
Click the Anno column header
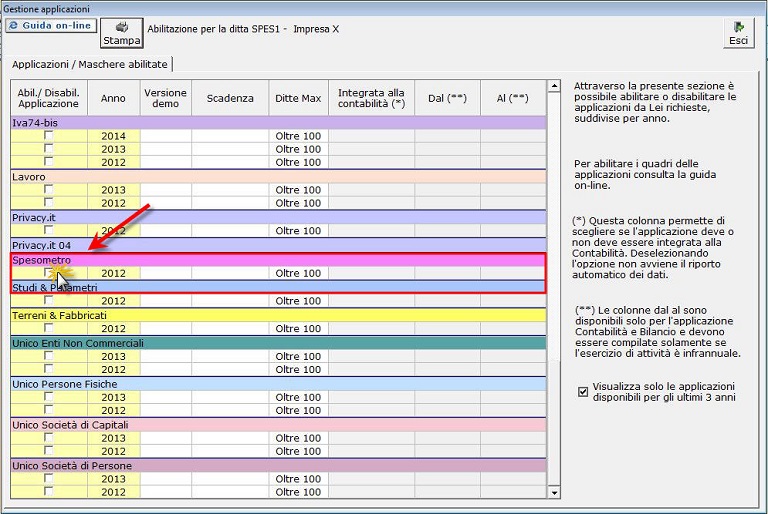114,98
